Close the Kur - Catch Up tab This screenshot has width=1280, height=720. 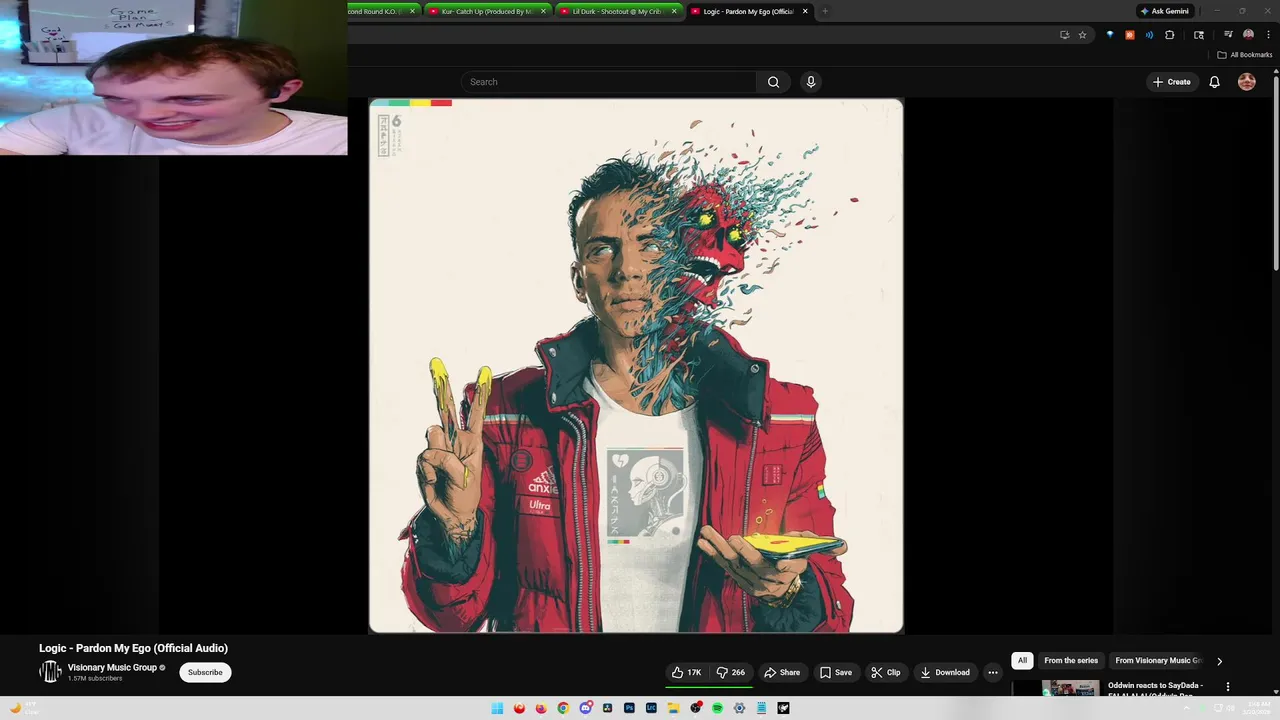coord(543,11)
